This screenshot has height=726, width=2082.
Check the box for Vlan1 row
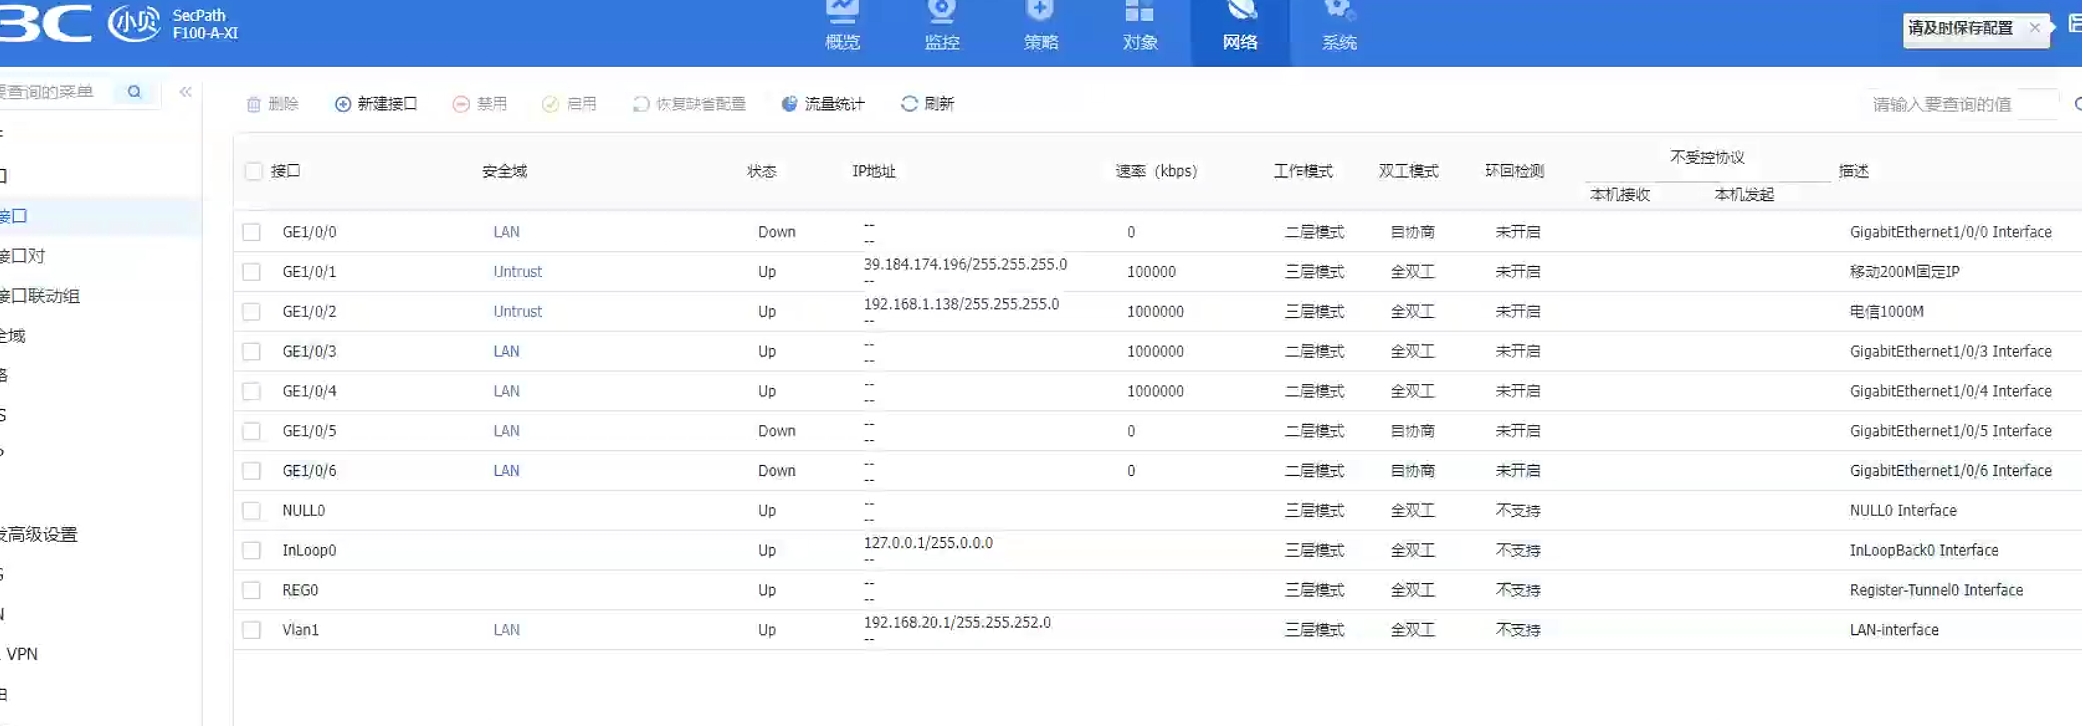(x=251, y=630)
